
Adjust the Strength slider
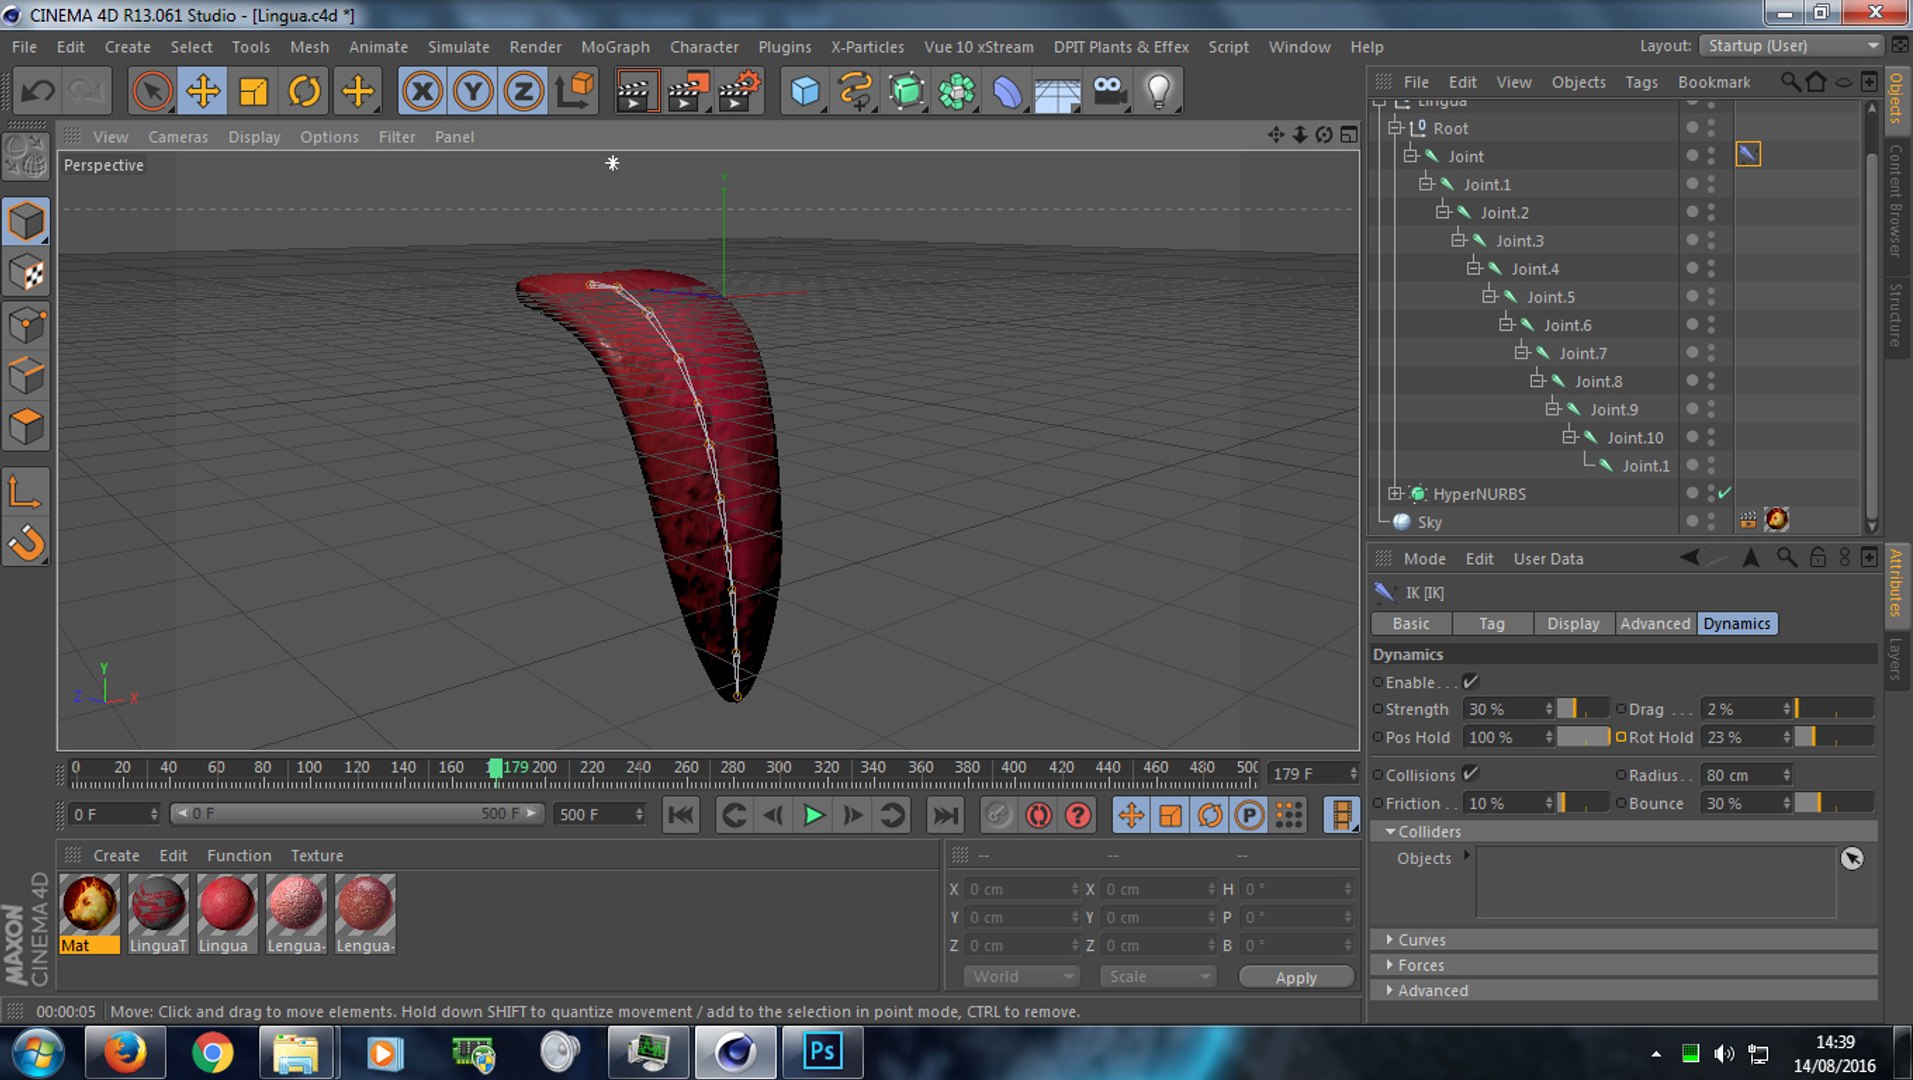pos(1583,709)
